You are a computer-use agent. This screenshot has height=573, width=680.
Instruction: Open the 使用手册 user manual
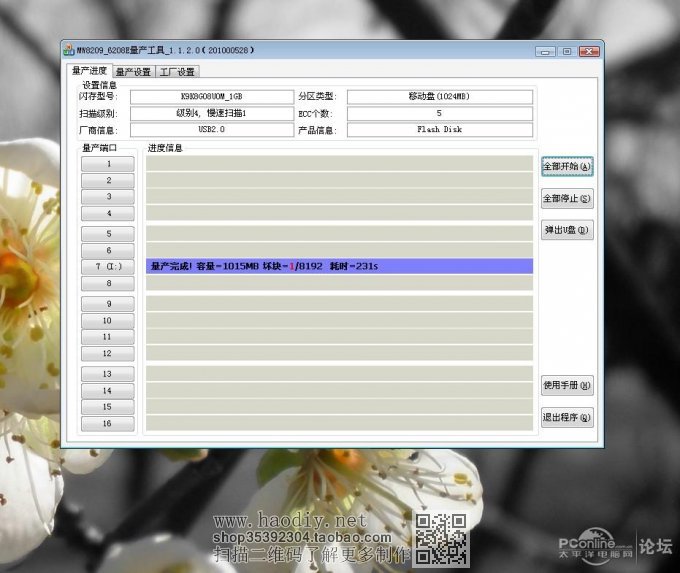(x=567, y=385)
